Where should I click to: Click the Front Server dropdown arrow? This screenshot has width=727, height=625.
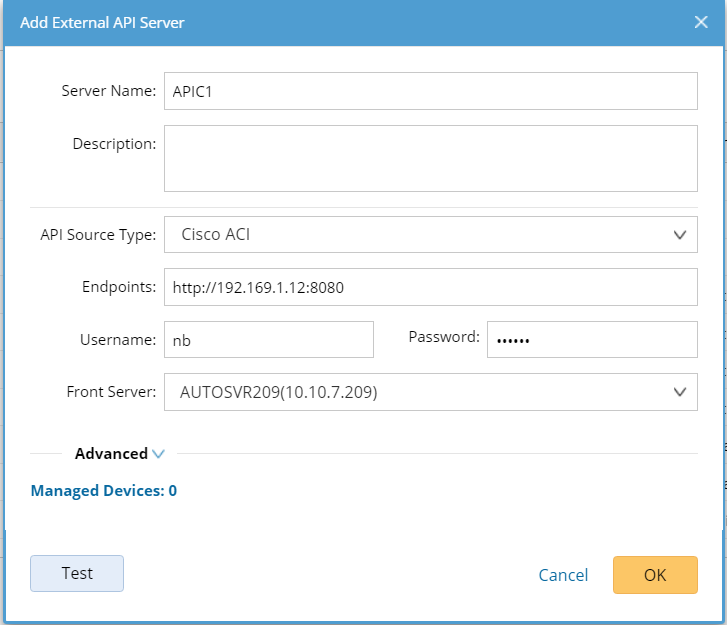coord(680,391)
